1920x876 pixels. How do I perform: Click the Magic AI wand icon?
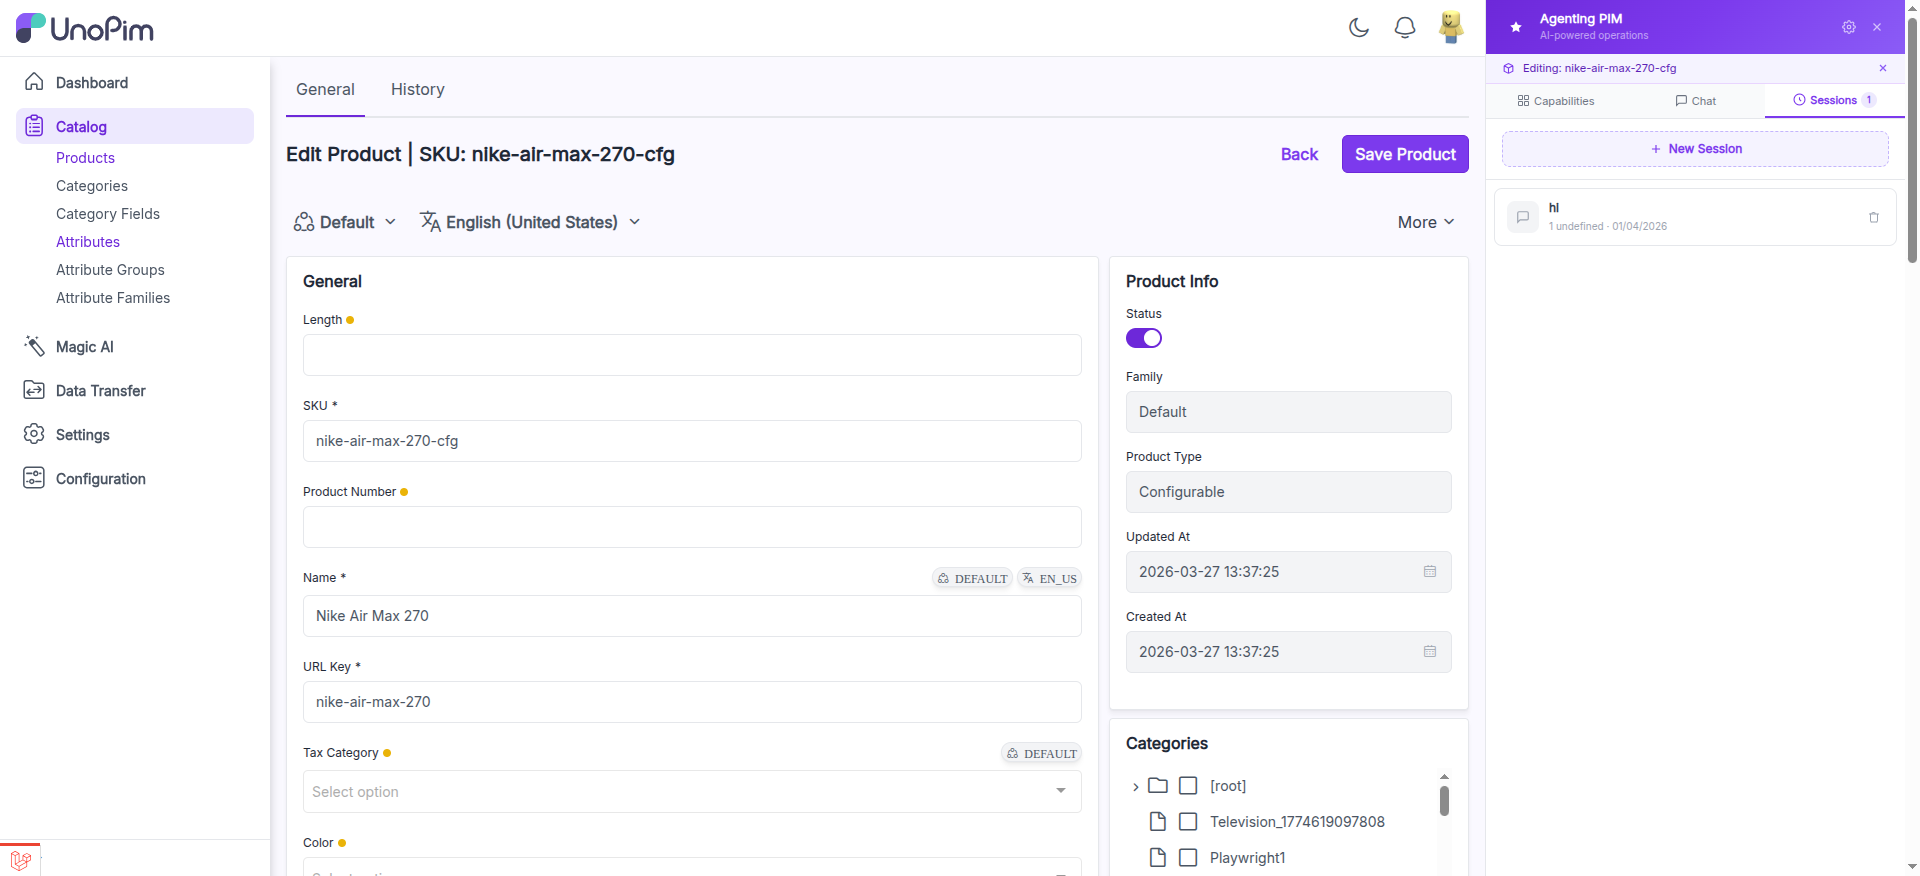coord(34,346)
